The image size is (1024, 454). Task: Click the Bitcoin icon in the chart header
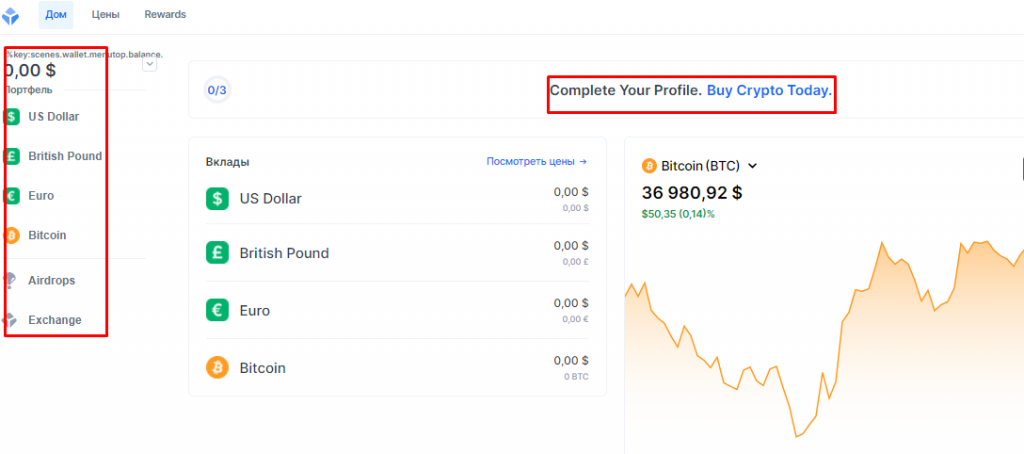[x=648, y=165]
